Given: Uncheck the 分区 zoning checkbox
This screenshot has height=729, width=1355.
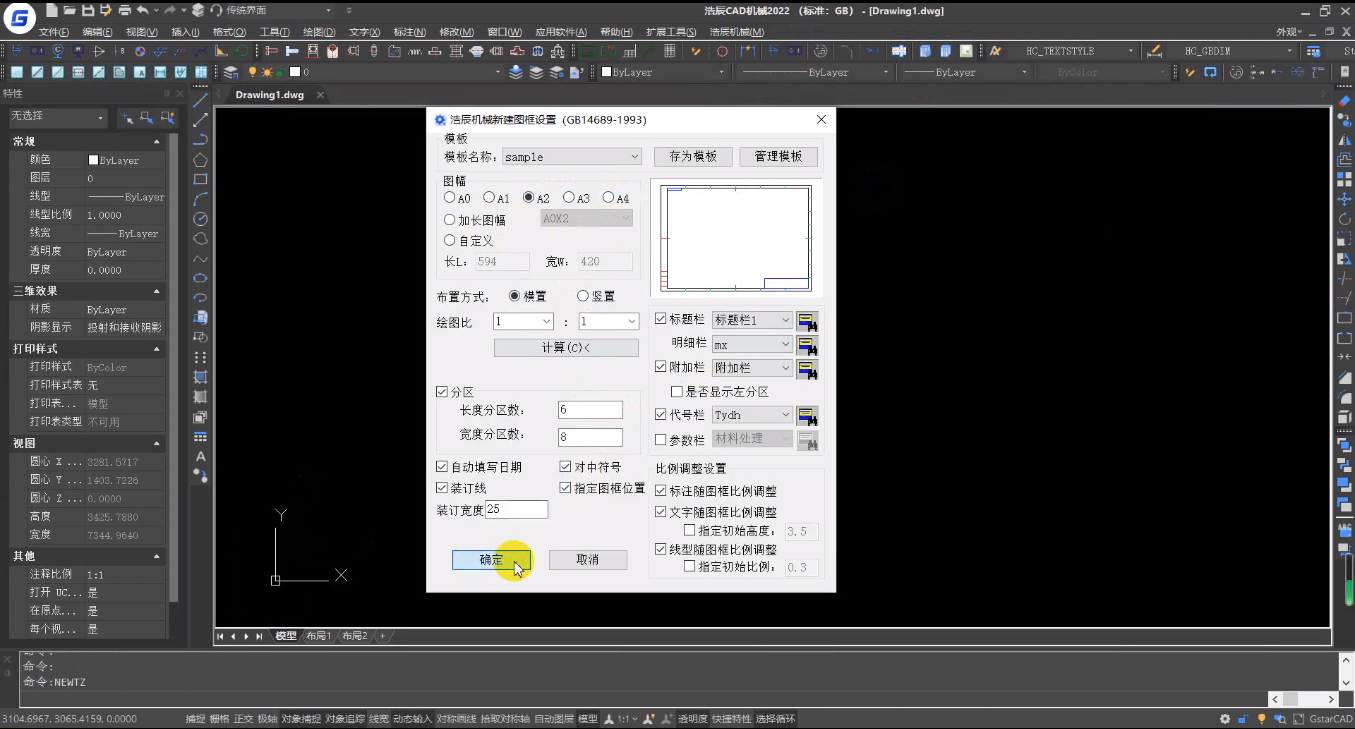Looking at the screenshot, I should pos(442,393).
